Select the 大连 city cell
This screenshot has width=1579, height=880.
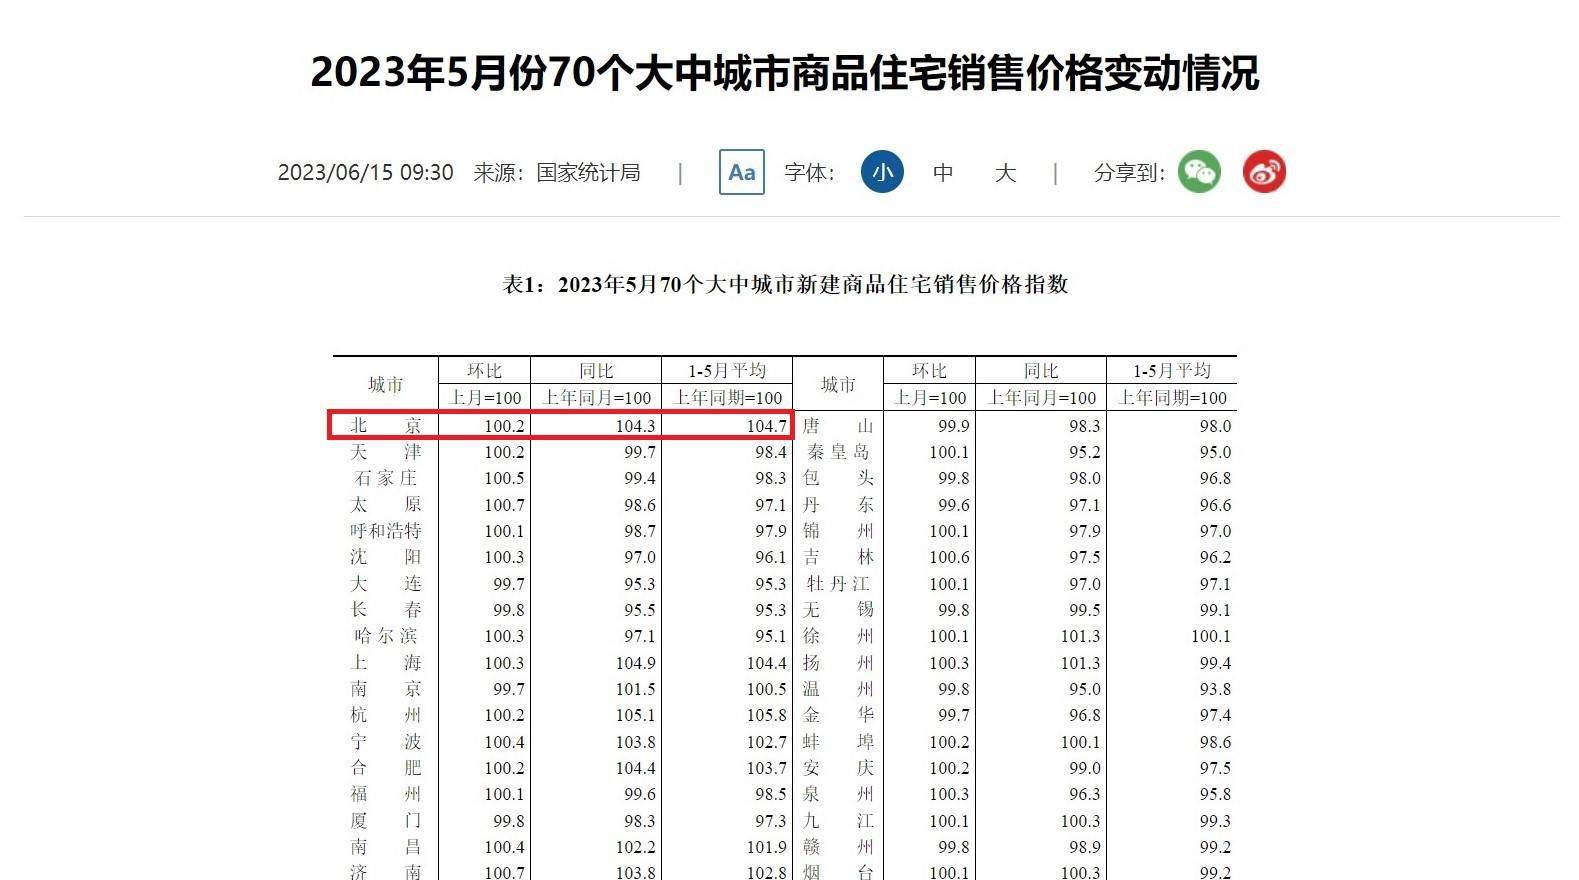[385, 583]
